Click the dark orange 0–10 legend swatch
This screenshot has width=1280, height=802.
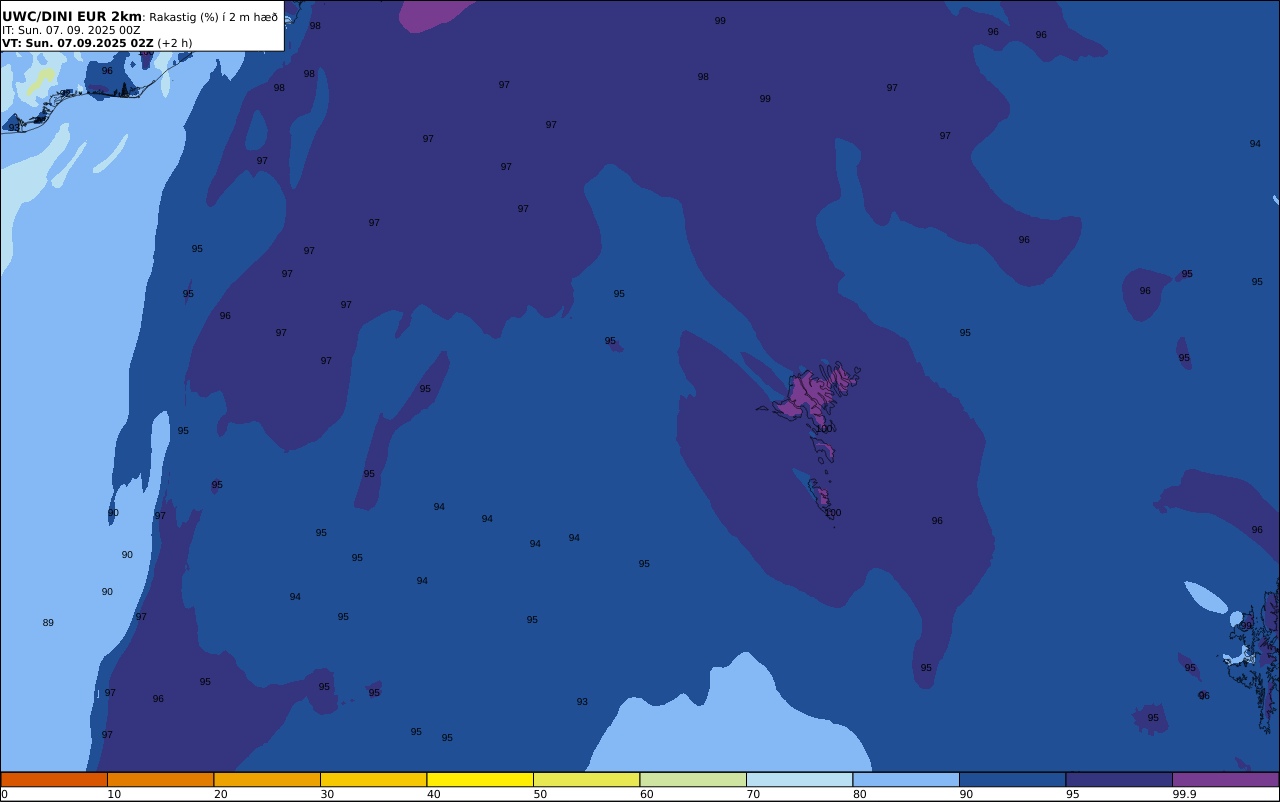[54, 779]
